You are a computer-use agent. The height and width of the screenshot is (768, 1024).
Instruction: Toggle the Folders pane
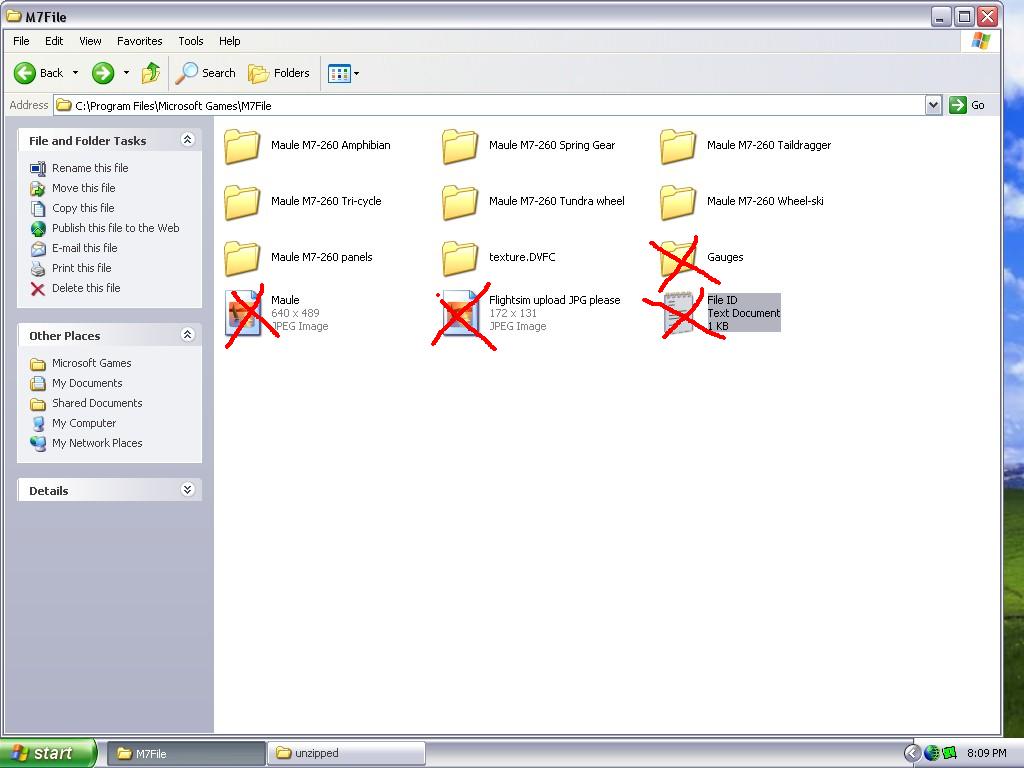[x=279, y=72]
